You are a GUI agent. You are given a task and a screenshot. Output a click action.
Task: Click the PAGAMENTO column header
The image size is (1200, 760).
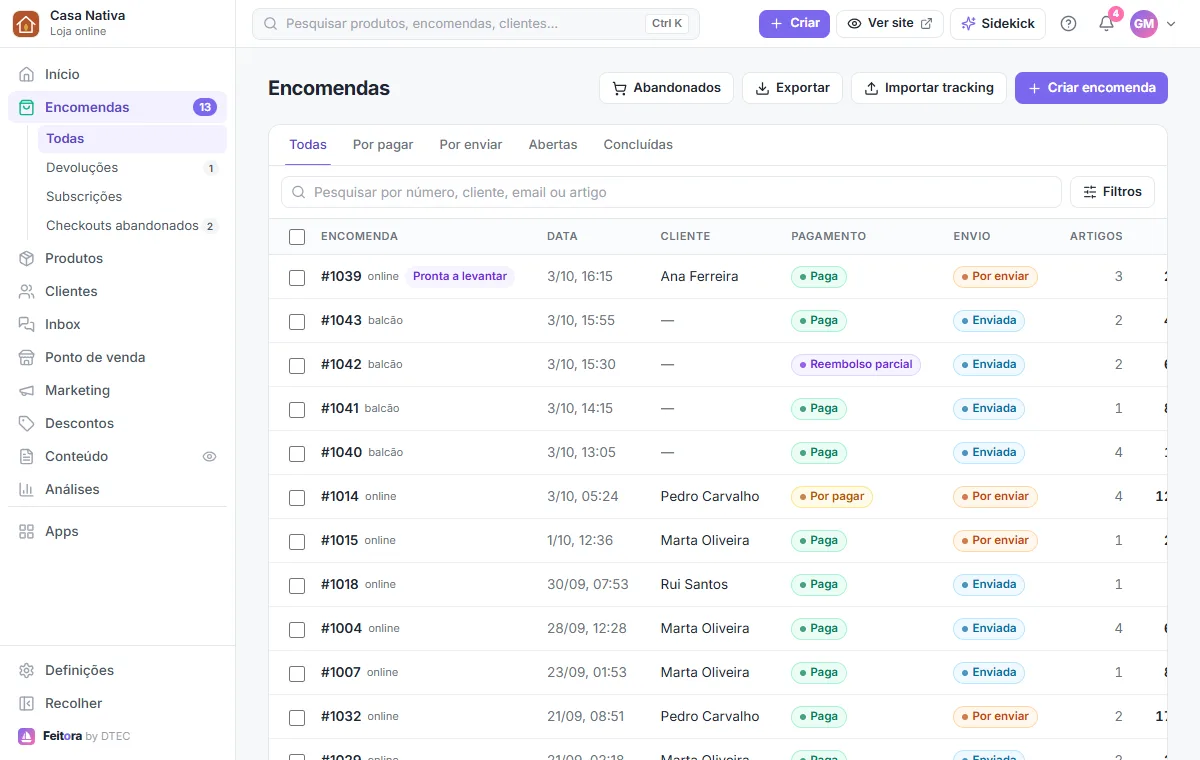(828, 237)
